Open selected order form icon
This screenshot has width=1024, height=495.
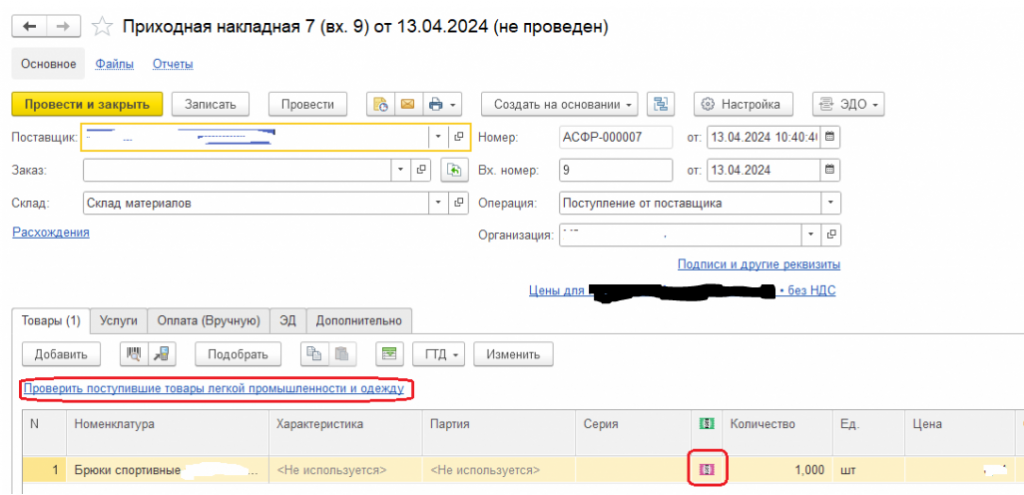click(421, 170)
